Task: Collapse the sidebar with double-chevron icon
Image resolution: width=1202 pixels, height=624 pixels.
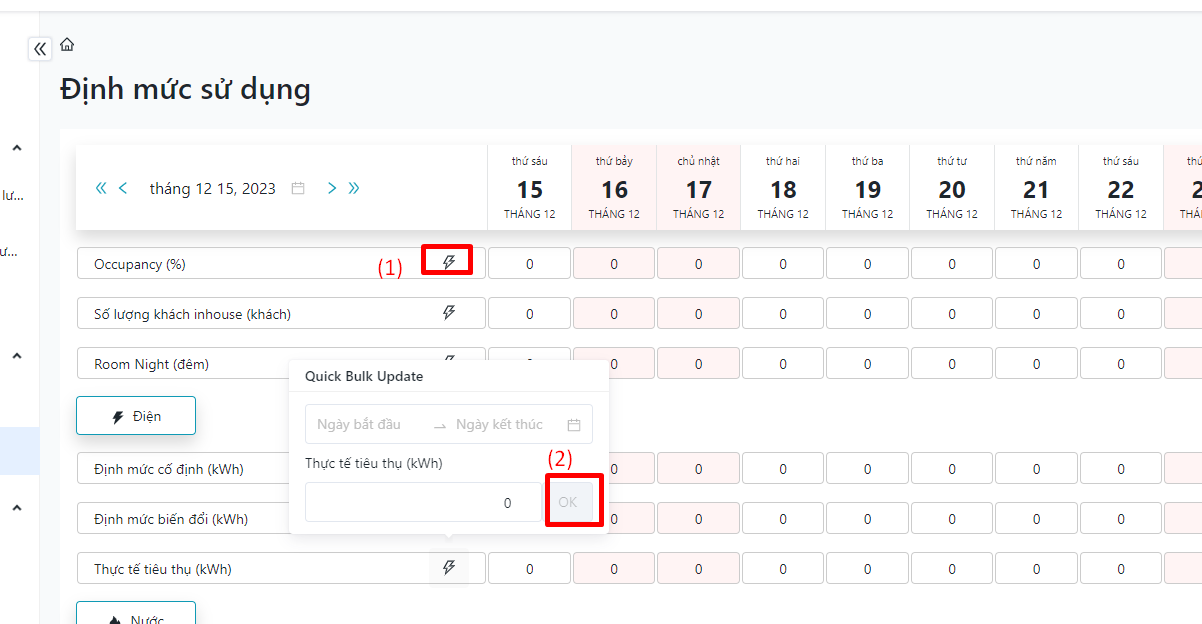Action: click(40, 48)
